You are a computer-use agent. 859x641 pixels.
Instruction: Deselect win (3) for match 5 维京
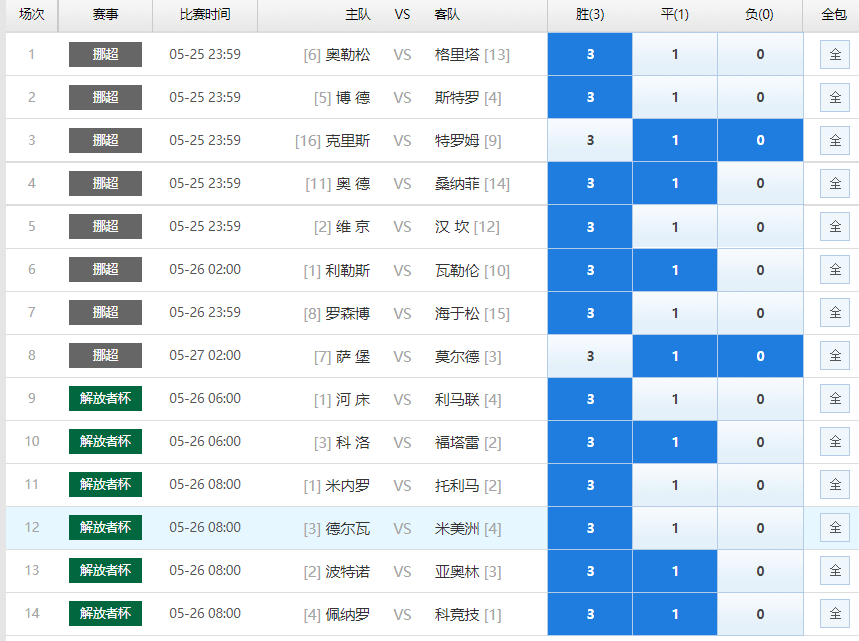point(590,227)
